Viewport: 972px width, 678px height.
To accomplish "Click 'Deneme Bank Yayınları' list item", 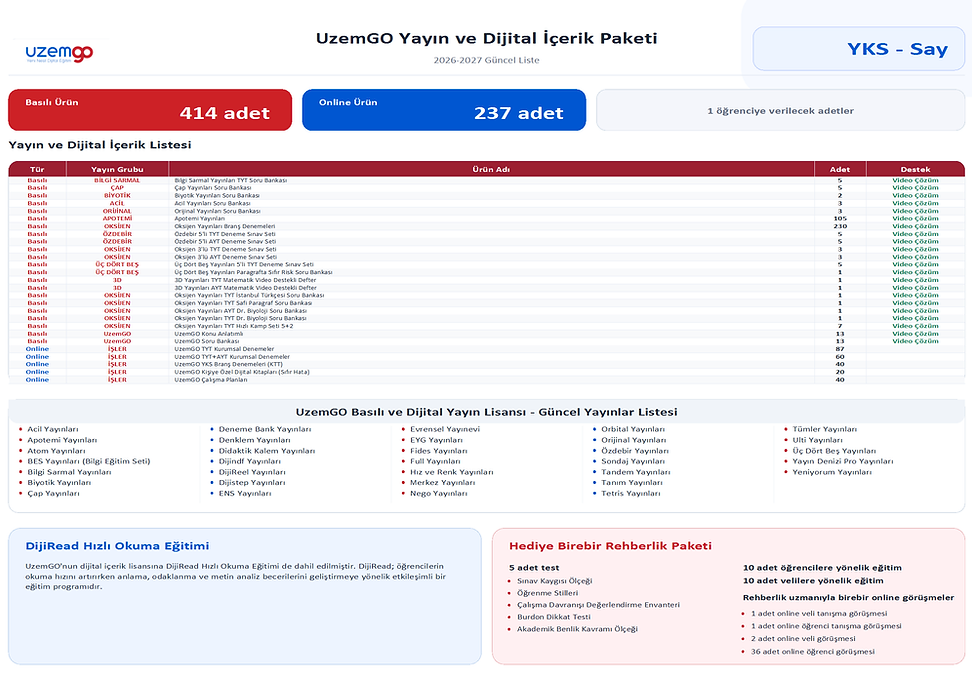I will click(265, 429).
